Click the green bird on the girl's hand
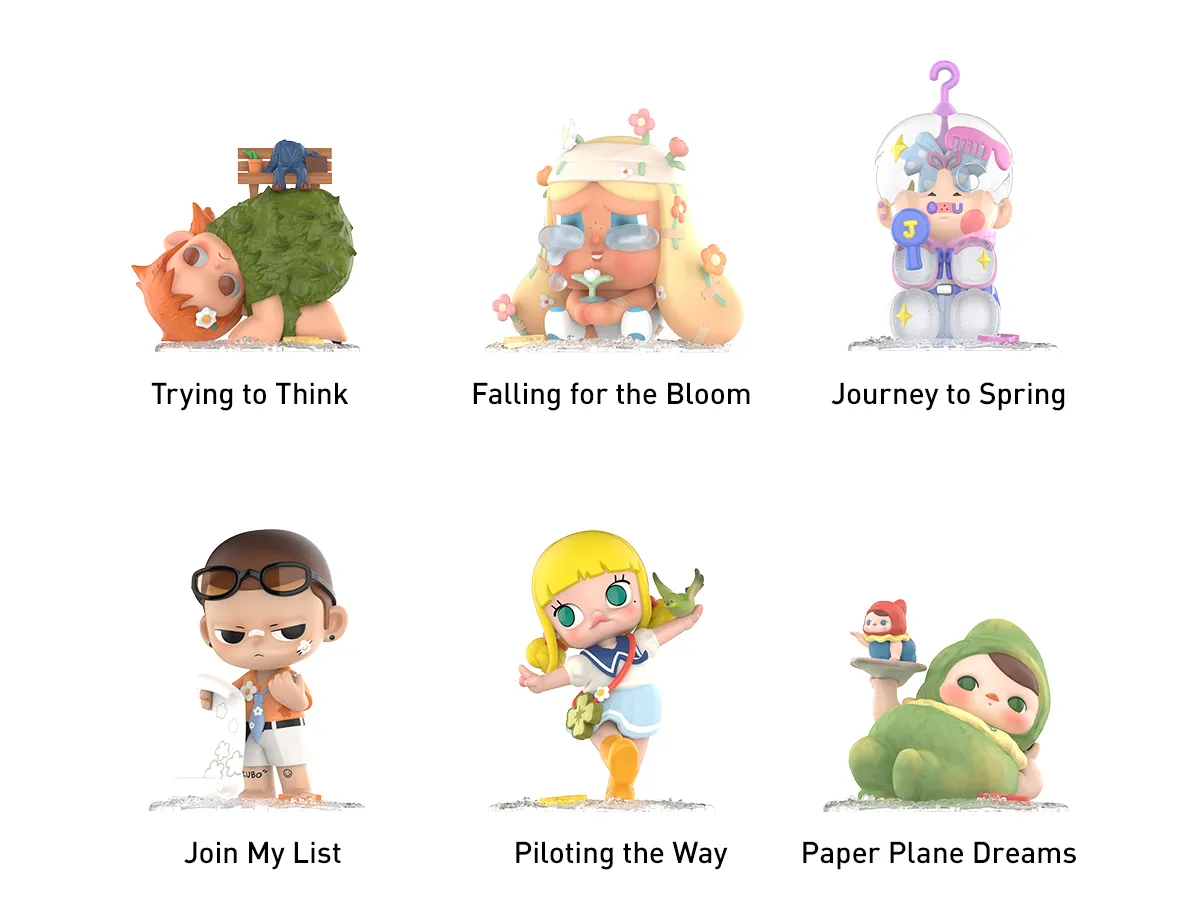1200x908 pixels. (x=679, y=590)
